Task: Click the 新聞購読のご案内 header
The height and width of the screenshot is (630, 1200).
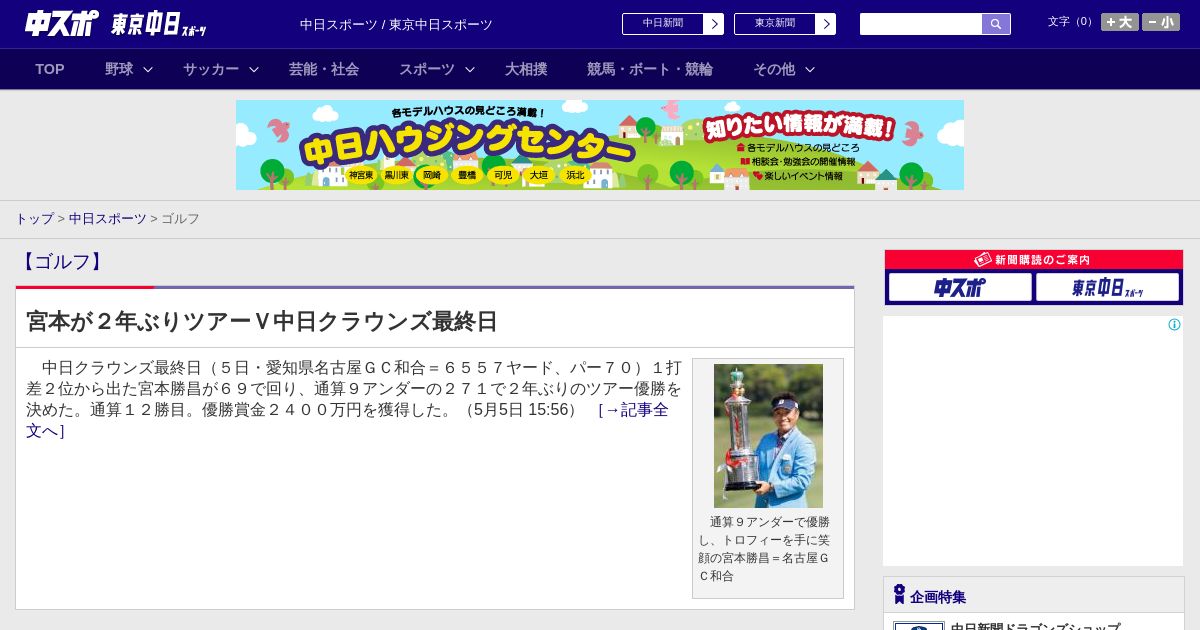Action: 1034,260
